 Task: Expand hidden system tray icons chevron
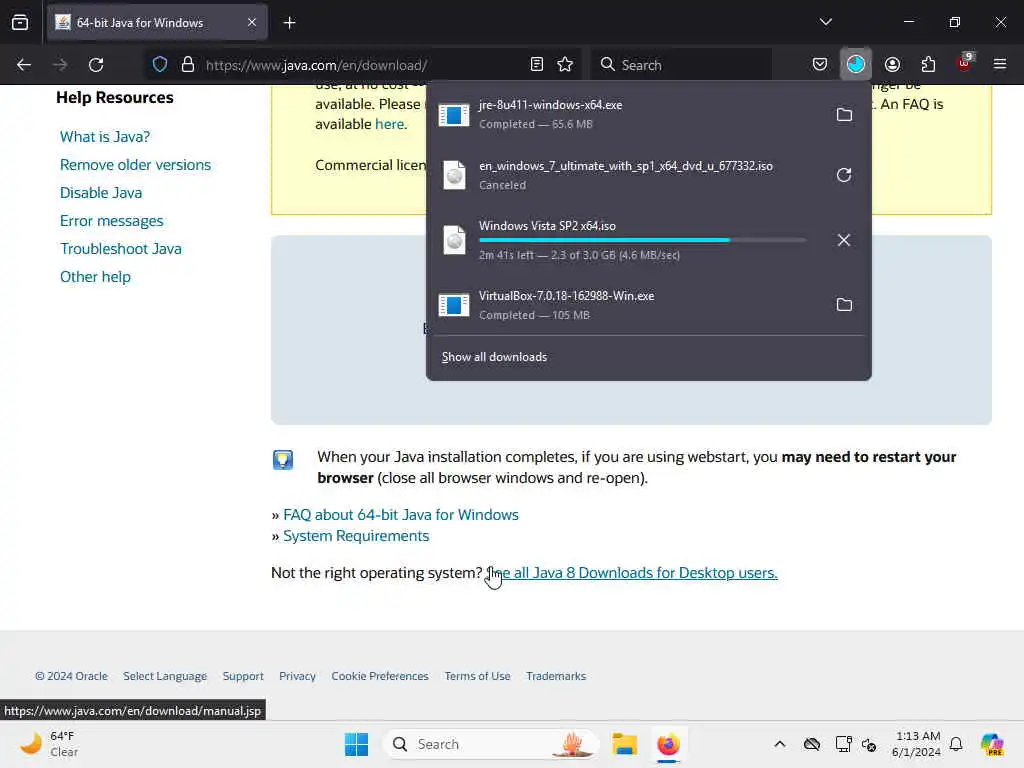(x=780, y=744)
